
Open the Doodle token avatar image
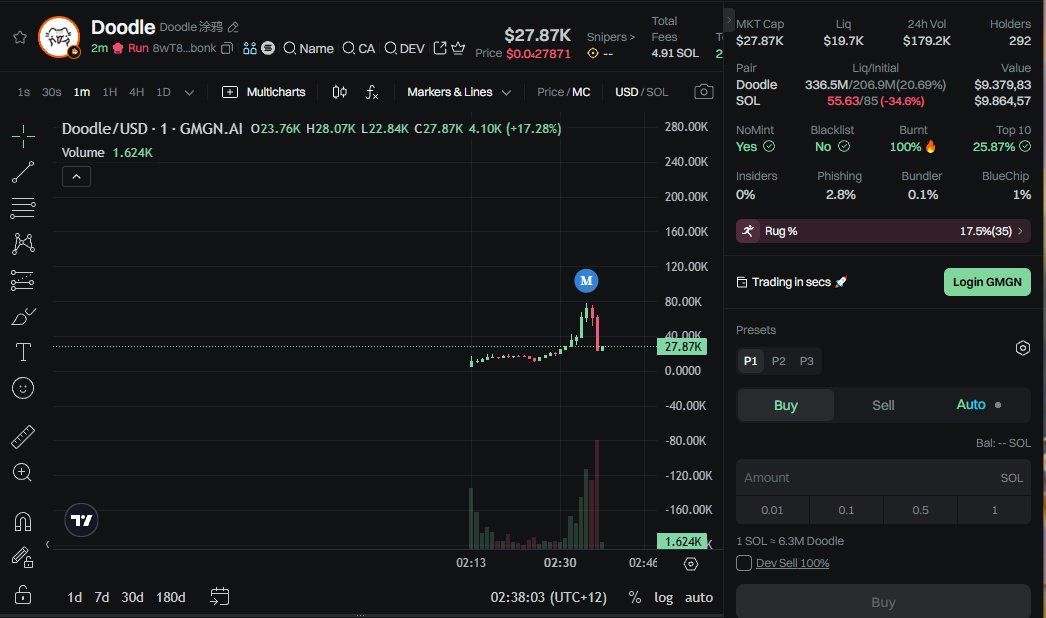tap(59, 37)
